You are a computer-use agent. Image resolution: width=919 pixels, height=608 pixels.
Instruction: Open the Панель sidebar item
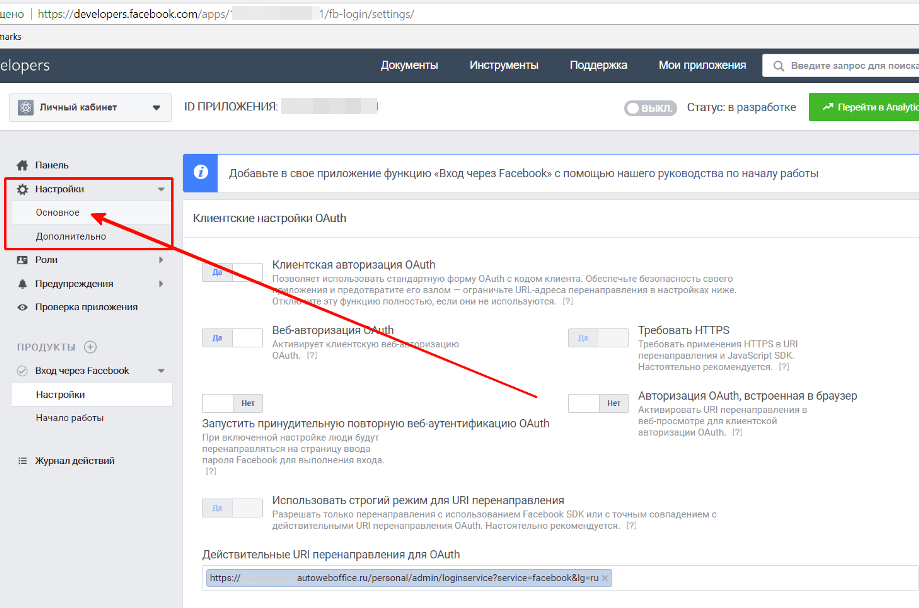[52, 165]
